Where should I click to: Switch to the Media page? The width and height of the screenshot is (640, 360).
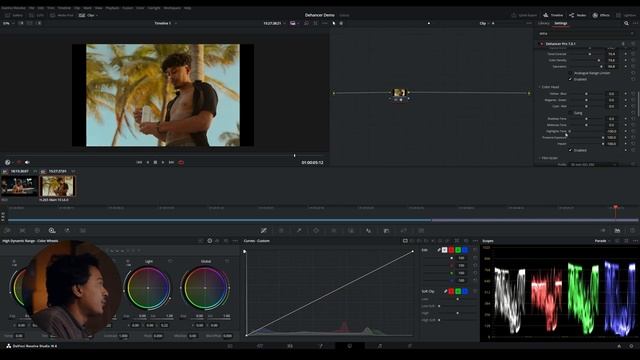tap(230, 346)
